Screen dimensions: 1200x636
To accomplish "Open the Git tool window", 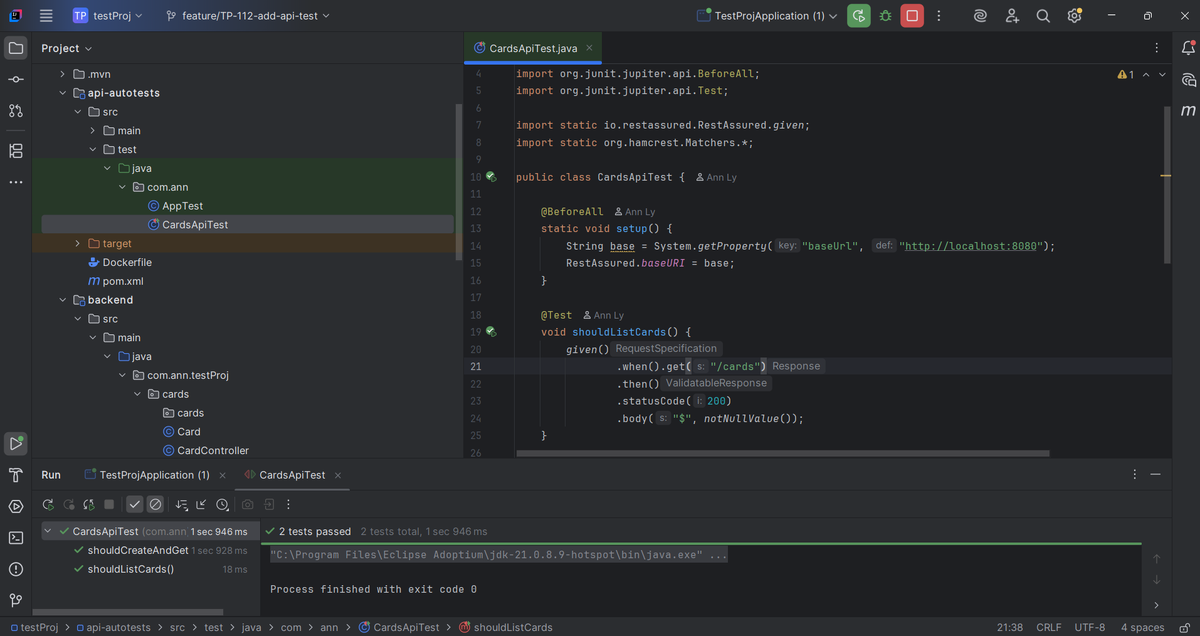I will tap(16, 600).
